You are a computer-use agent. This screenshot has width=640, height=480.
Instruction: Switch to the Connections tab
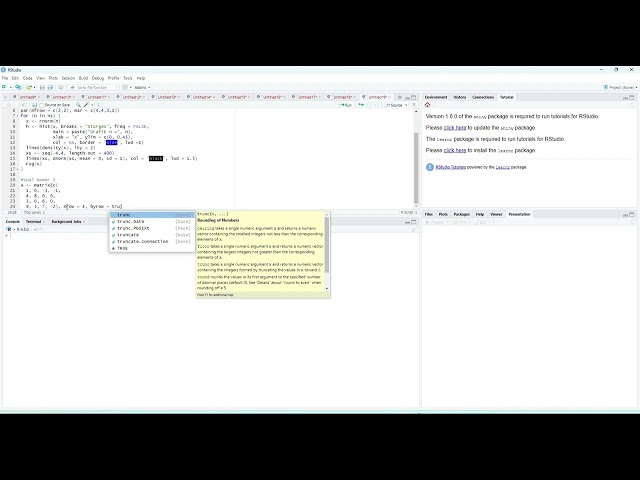(x=483, y=97)
